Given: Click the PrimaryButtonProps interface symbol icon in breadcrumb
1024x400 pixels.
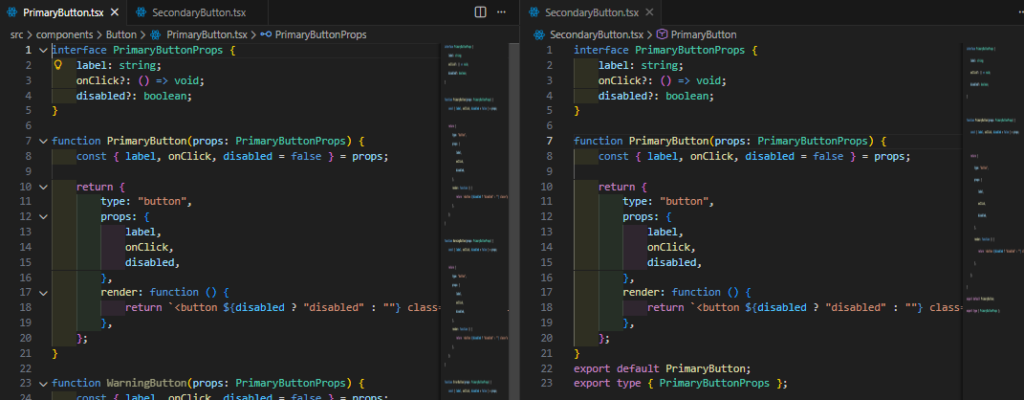Looking at the screenshot, I should [265, 34].
